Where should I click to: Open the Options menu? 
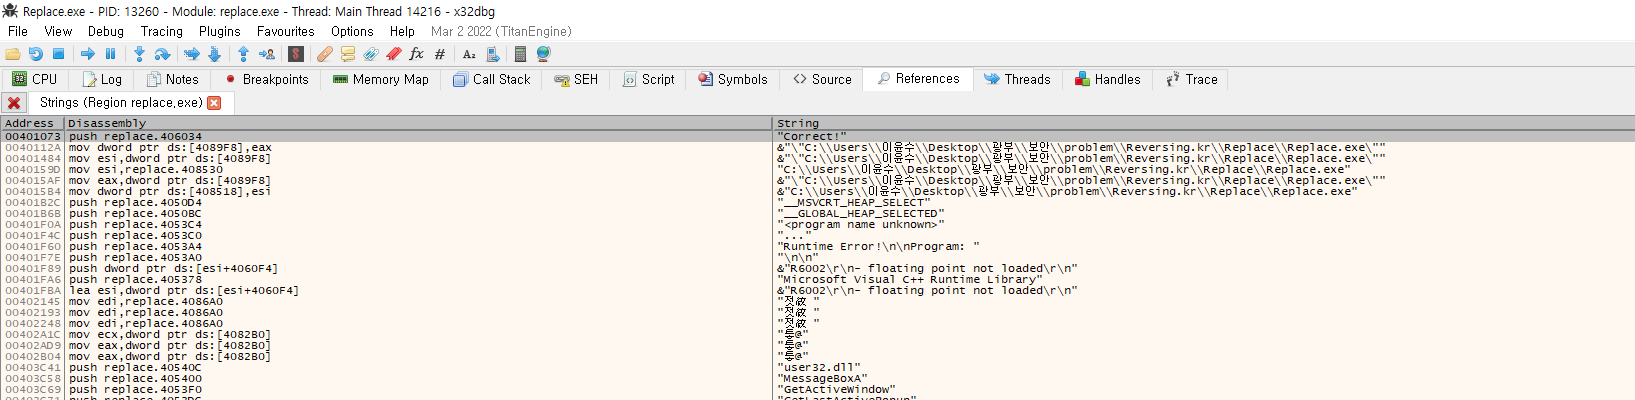(x=352, y=31)
